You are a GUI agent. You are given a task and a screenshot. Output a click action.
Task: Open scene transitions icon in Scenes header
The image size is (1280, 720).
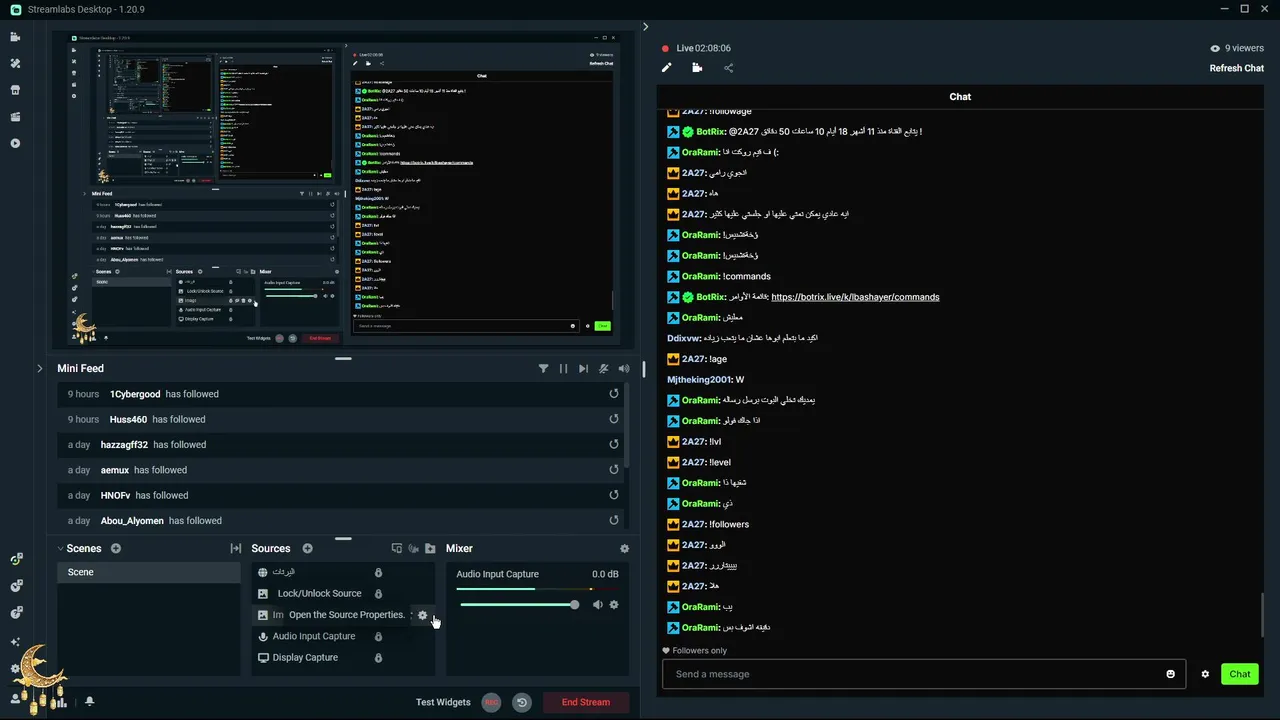(236, 548)
